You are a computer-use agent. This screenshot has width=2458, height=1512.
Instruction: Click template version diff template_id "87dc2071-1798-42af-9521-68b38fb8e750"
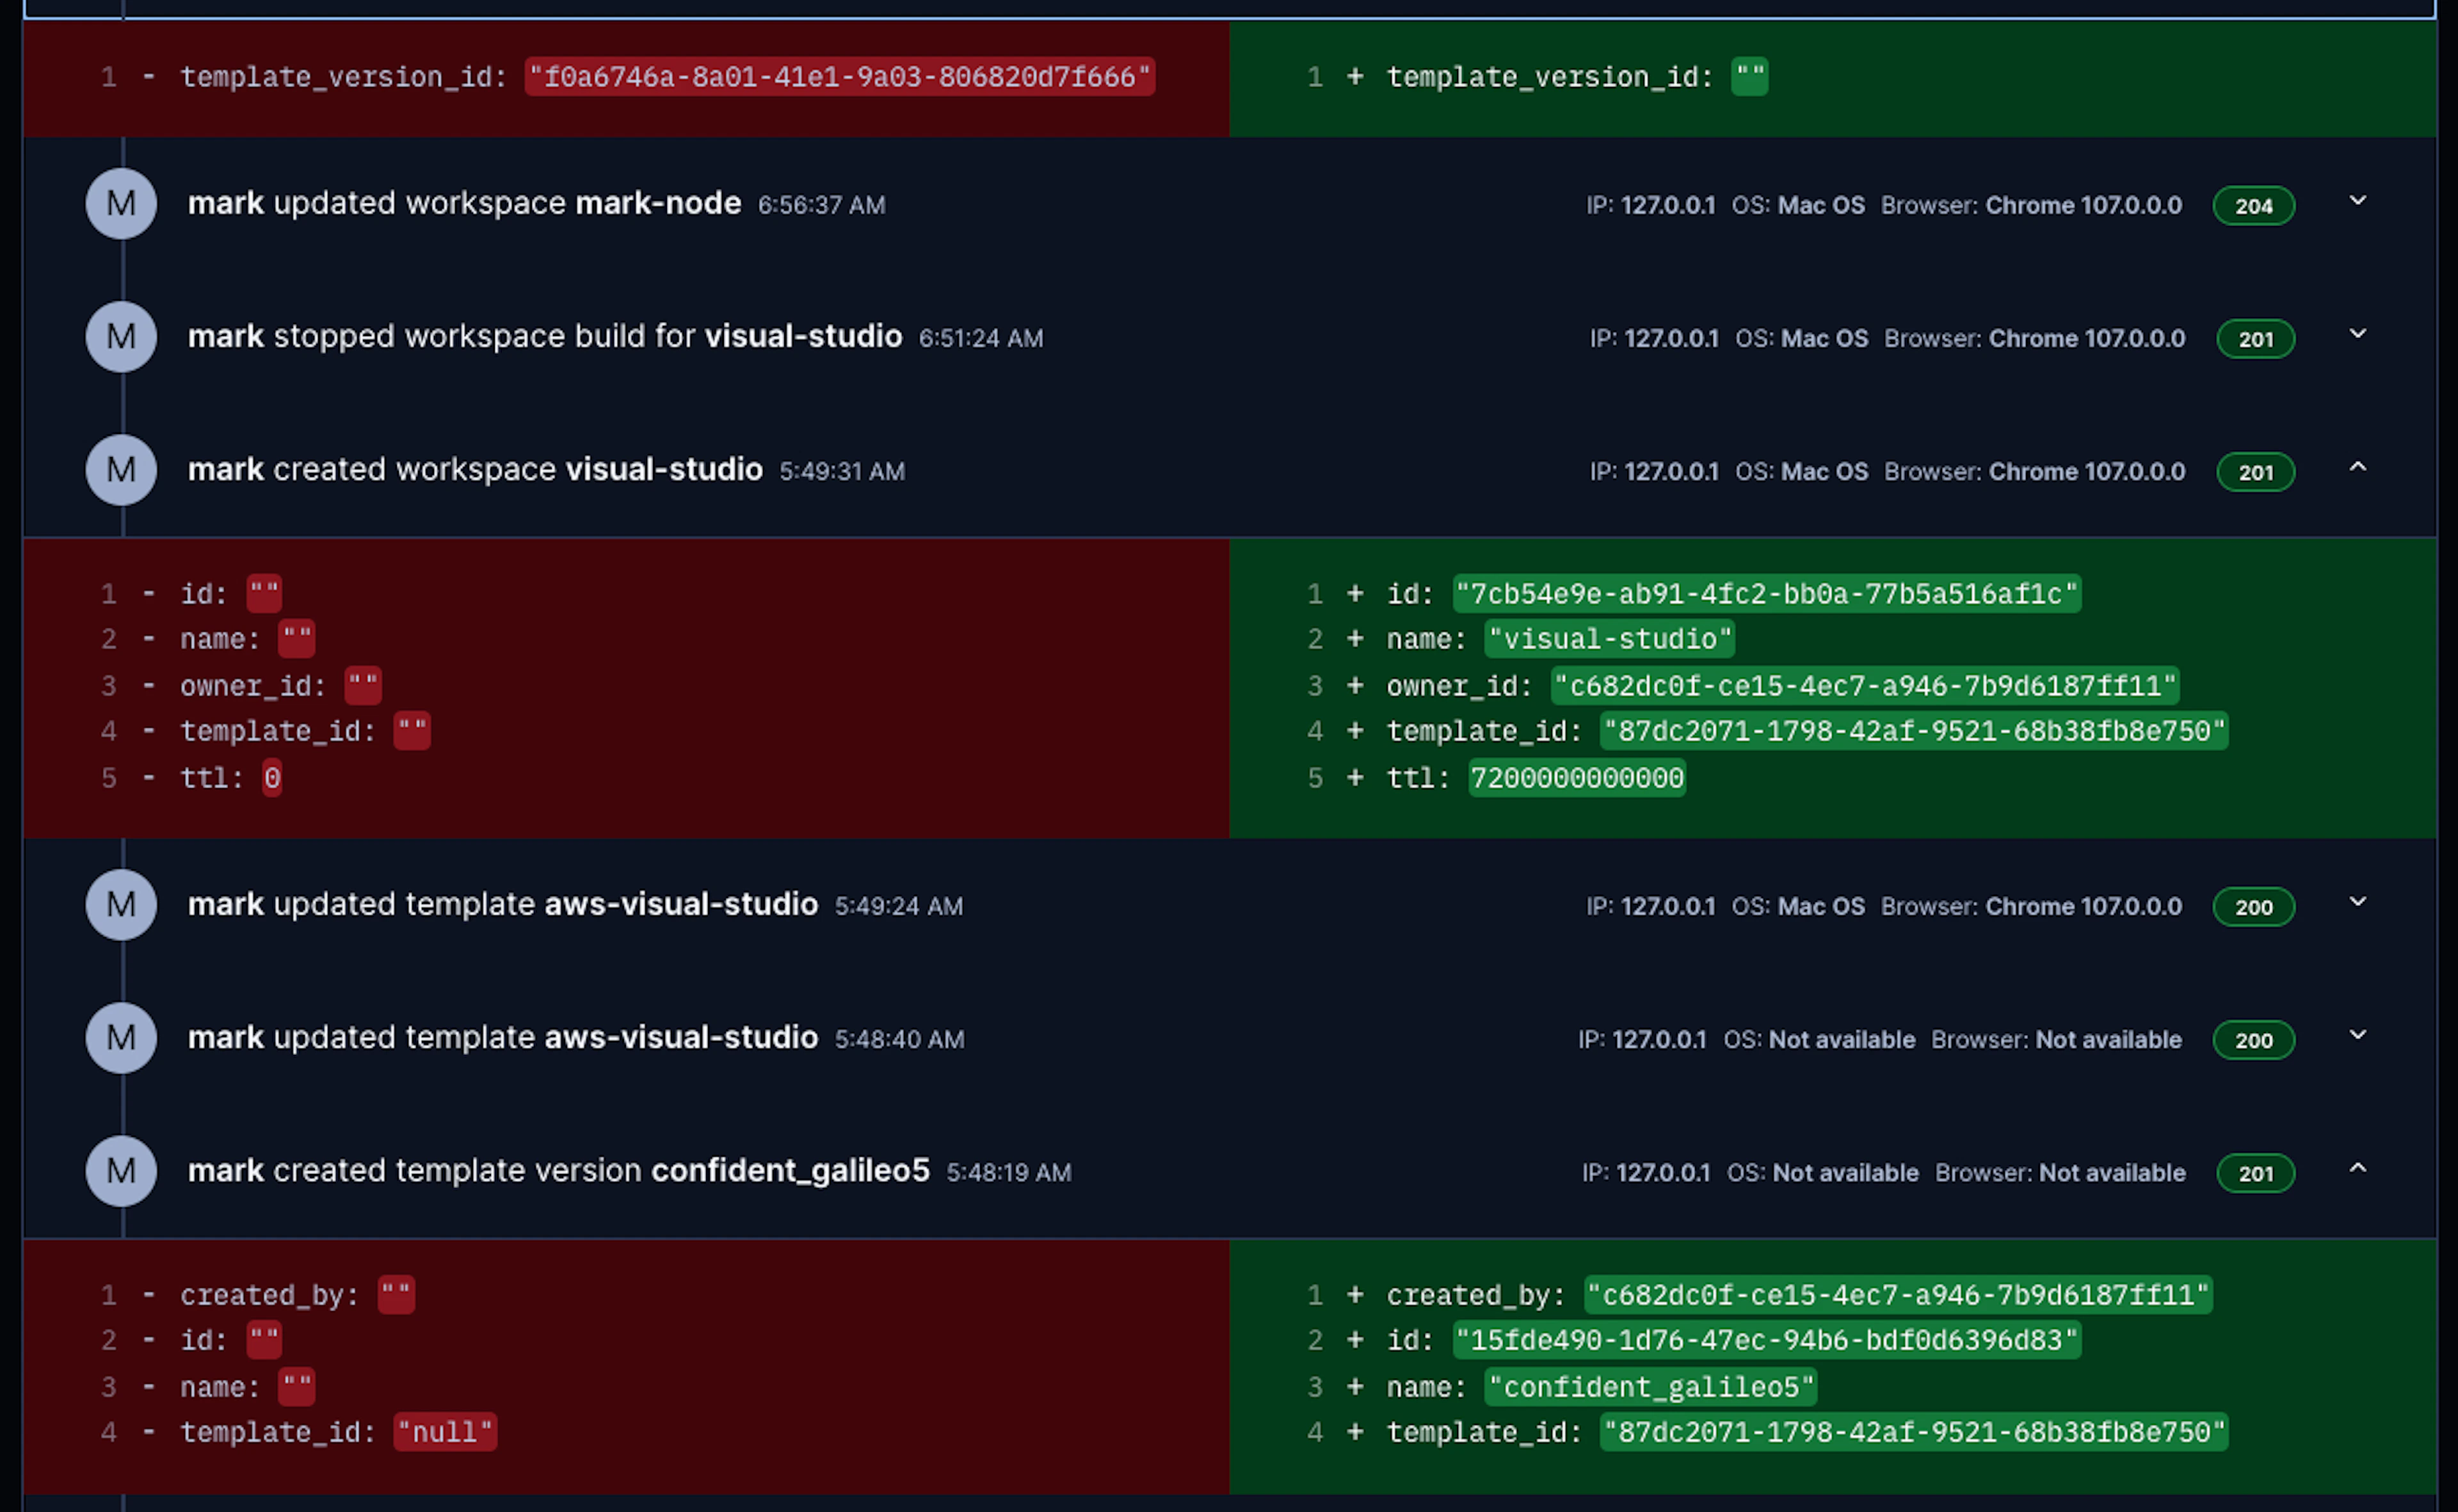(1914, 1432)
